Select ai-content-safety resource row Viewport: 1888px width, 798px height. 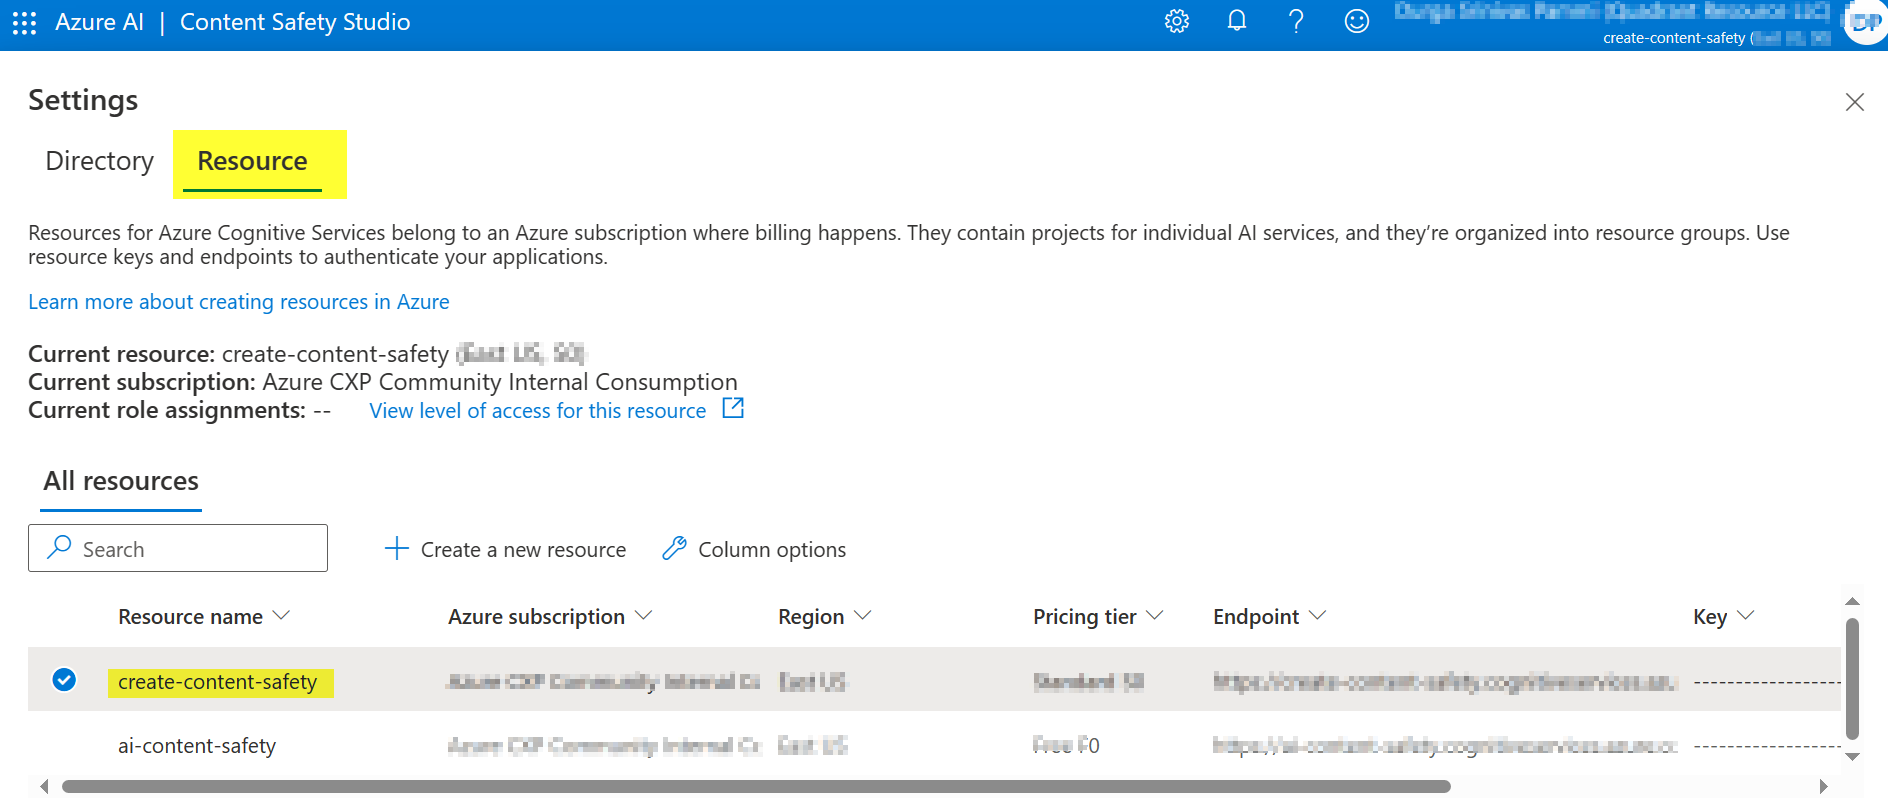point(934,745)
